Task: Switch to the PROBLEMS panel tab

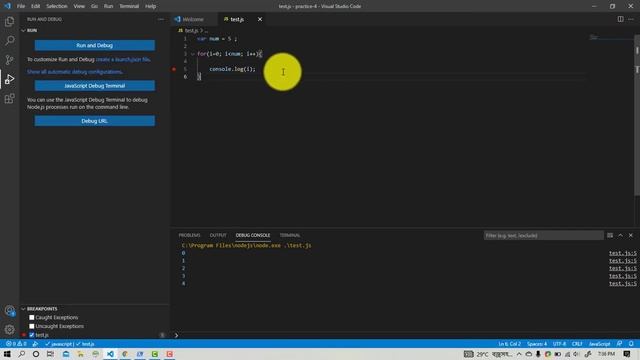Action: [189, 236]
